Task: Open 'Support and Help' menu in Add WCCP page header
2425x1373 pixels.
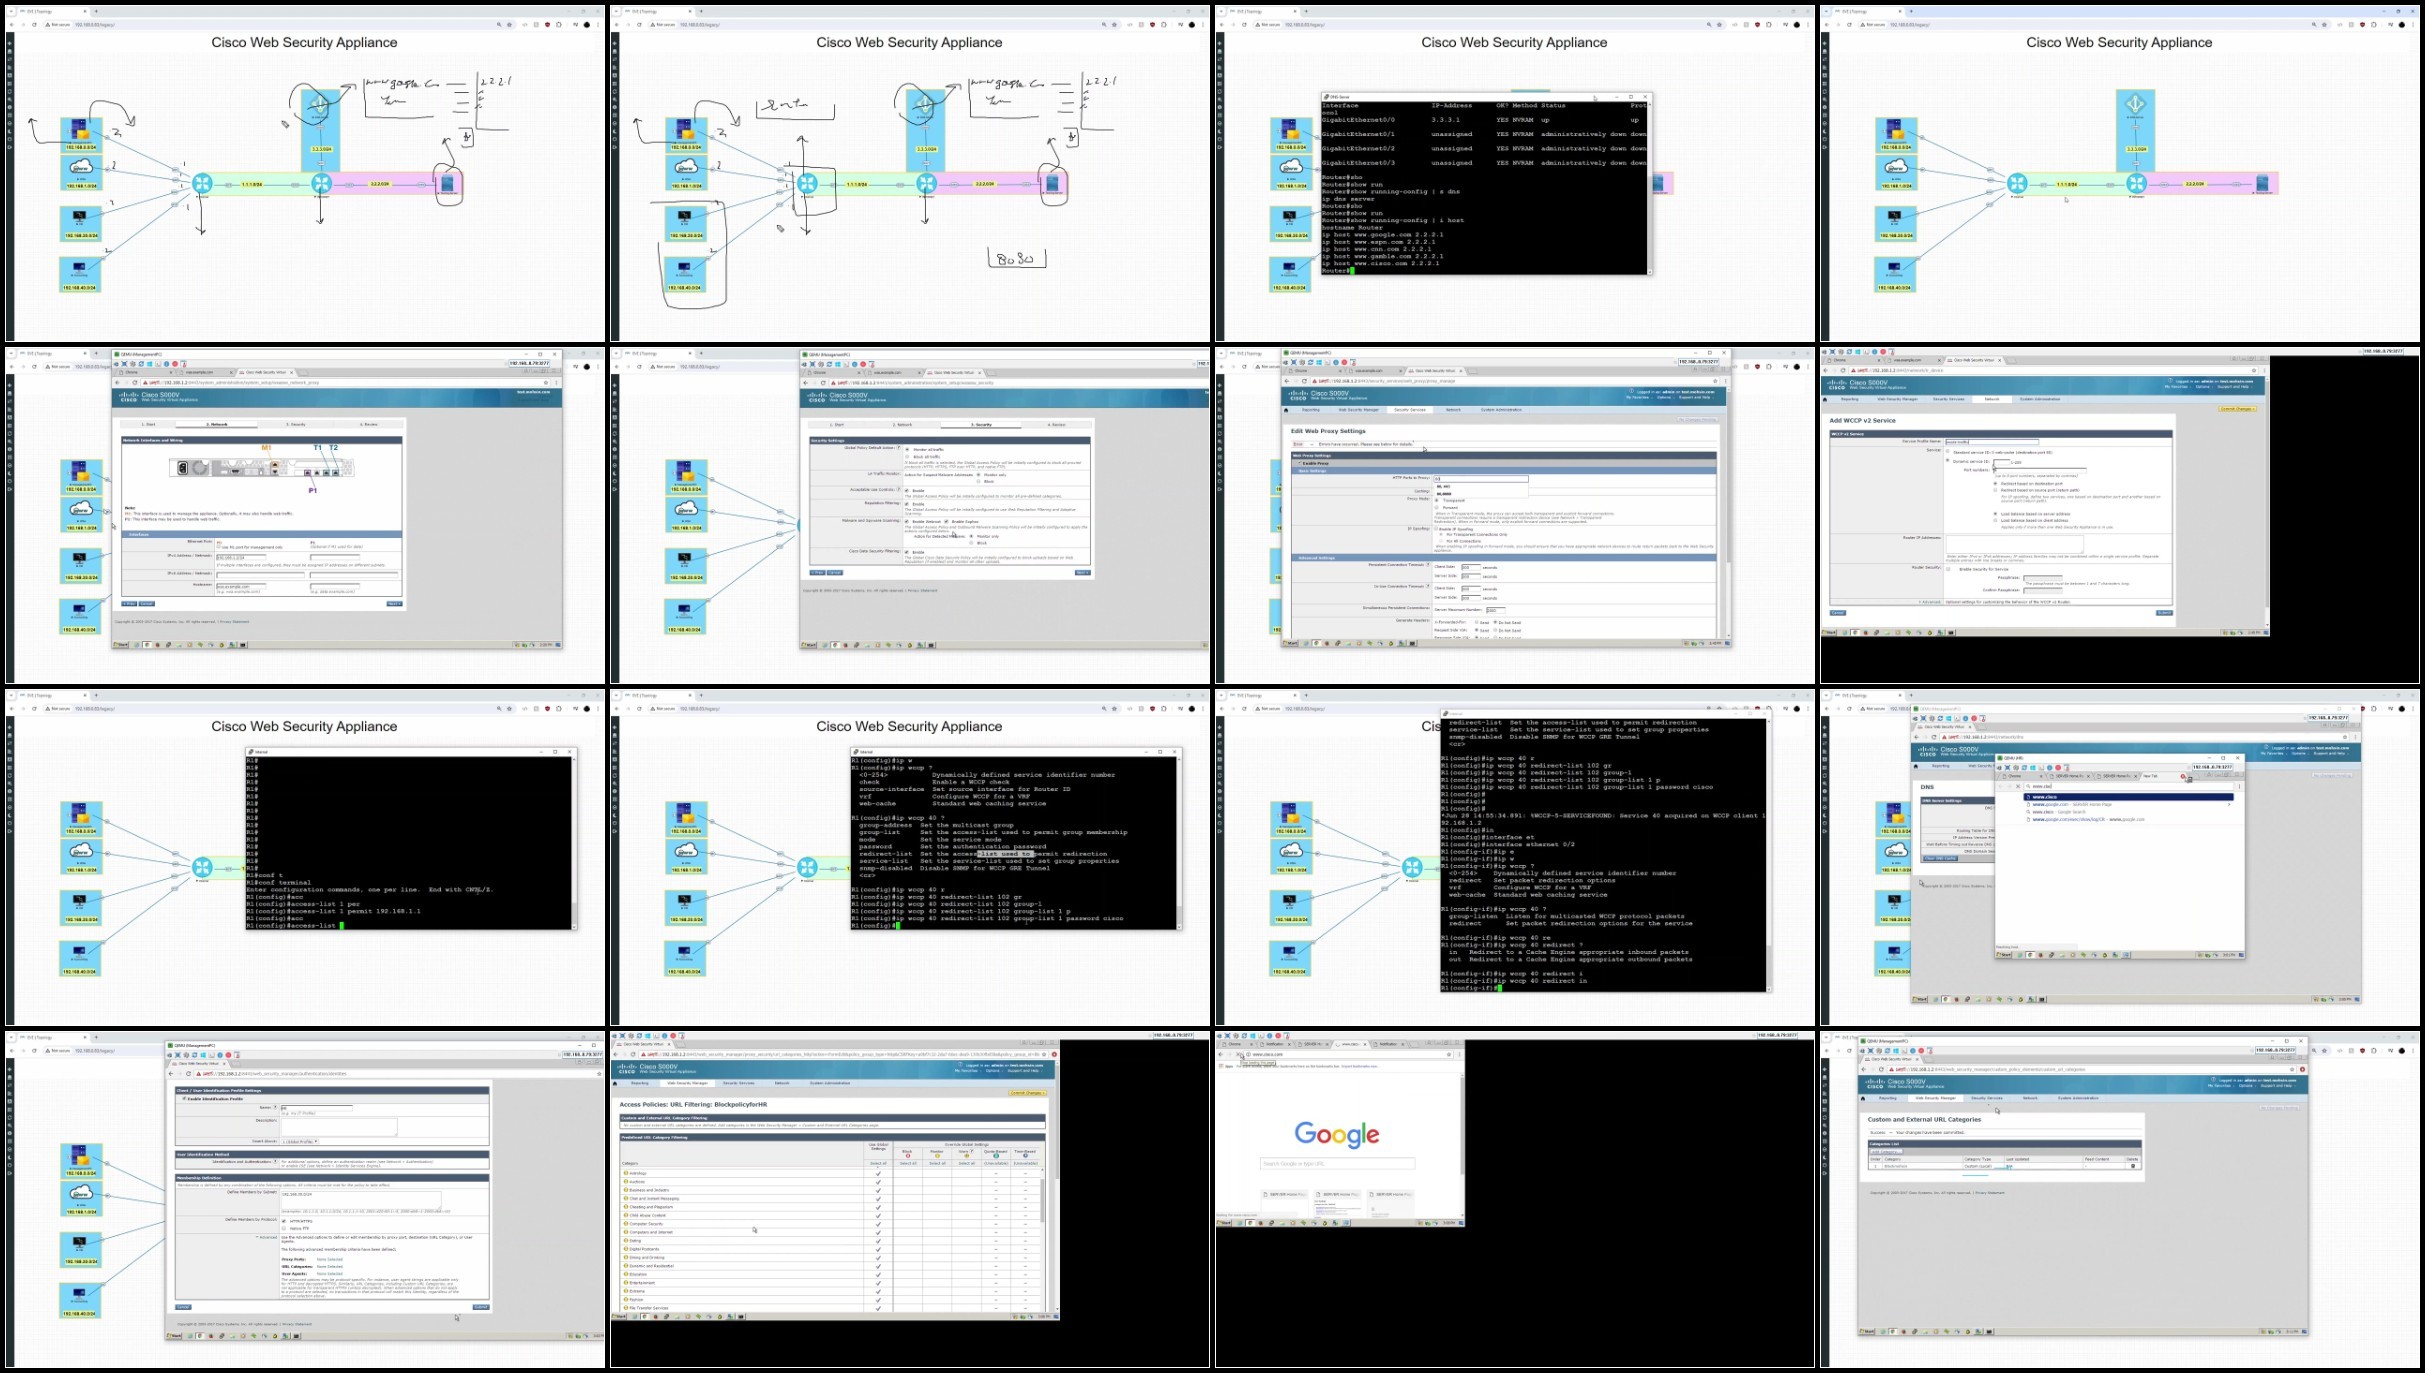Action: [2233, 387]
